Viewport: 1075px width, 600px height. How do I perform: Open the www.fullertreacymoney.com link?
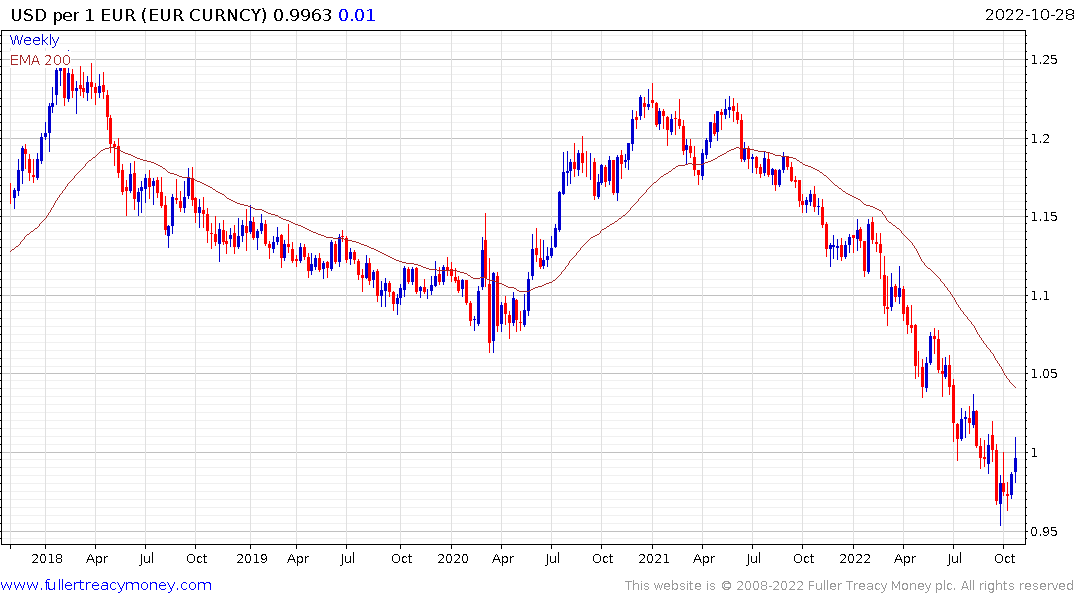106,585
